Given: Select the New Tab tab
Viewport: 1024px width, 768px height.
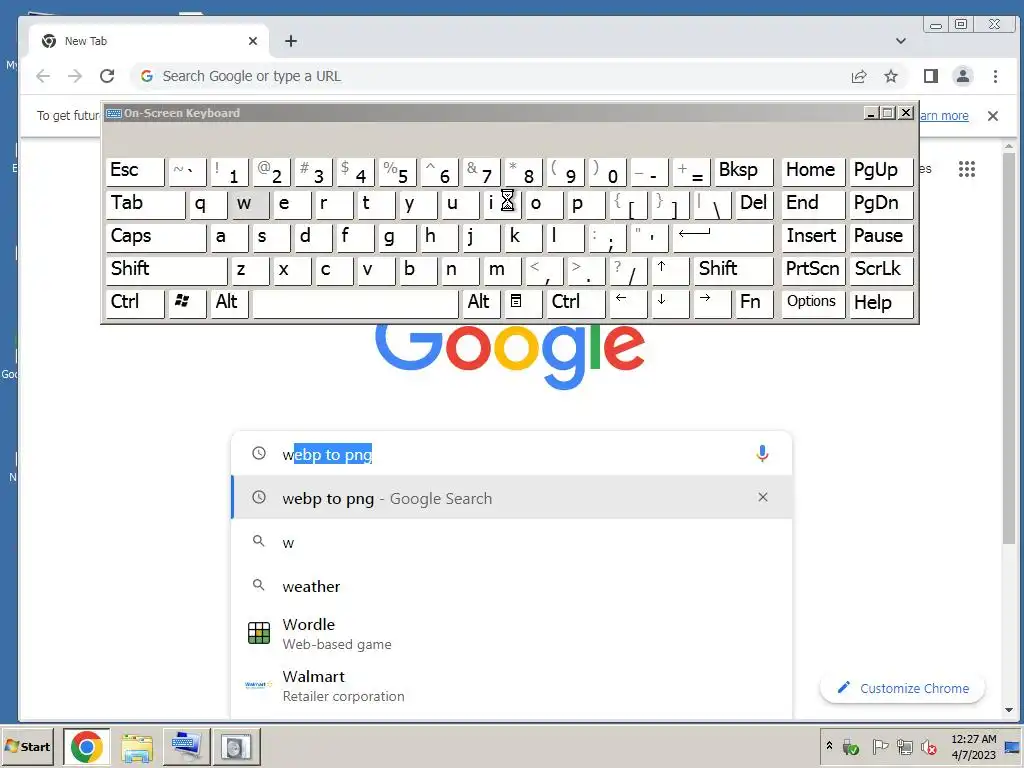Looking at the screenshot, I should 149,41.
